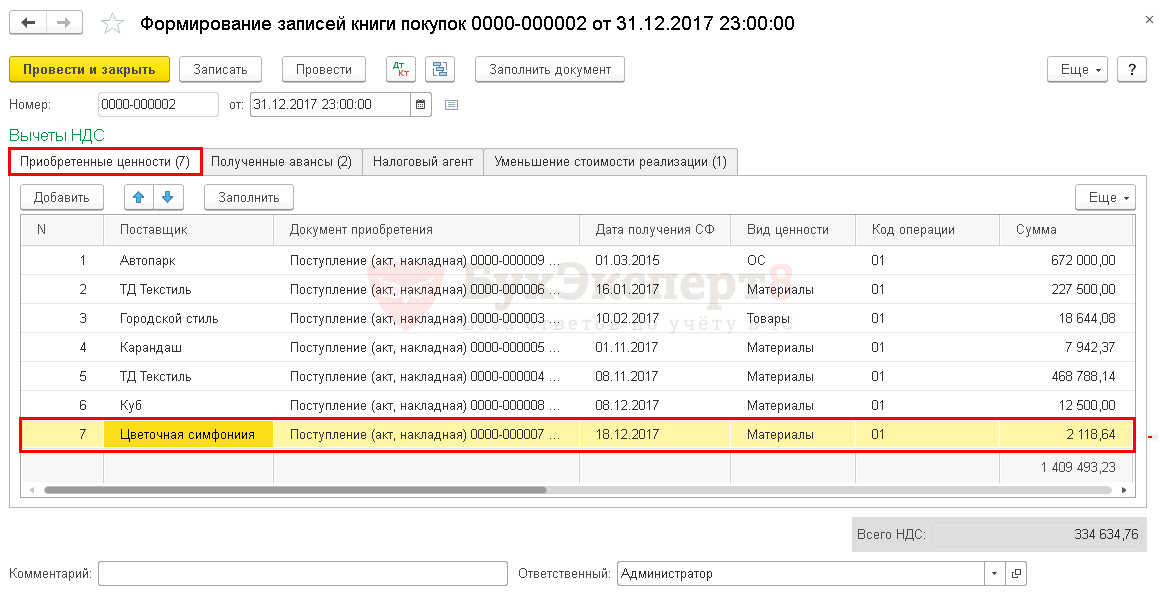
Task: Expand the table's Еще dropdown menu
Action: 1104,197
